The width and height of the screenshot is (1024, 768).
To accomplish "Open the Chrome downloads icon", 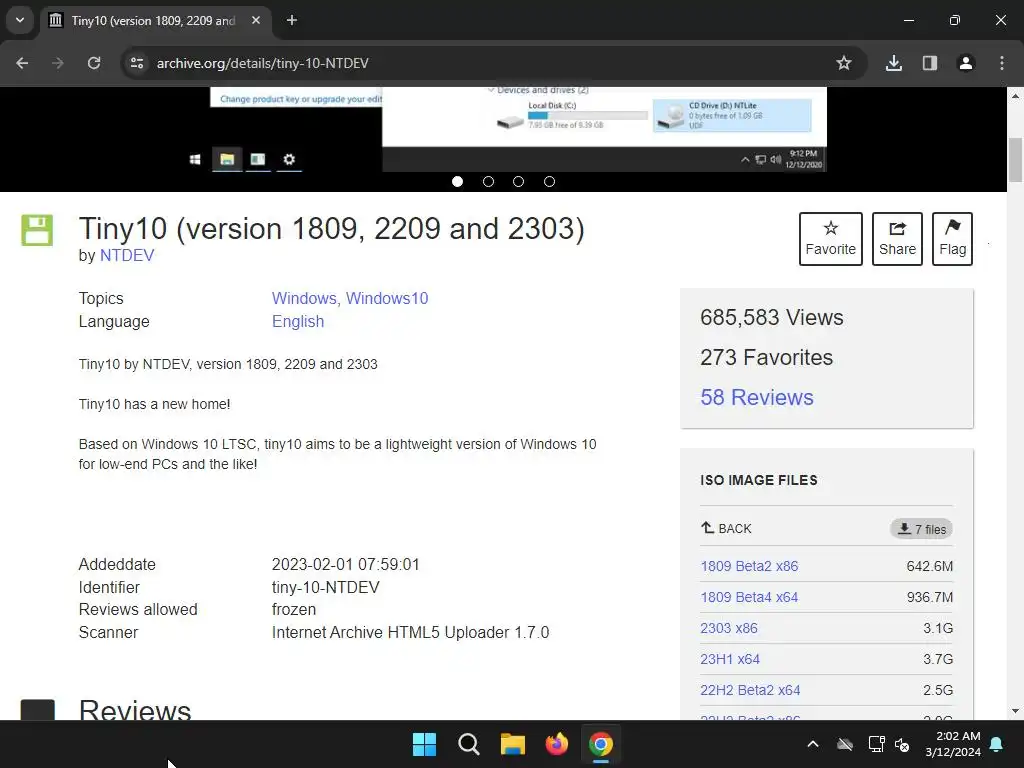I will 894,63.
